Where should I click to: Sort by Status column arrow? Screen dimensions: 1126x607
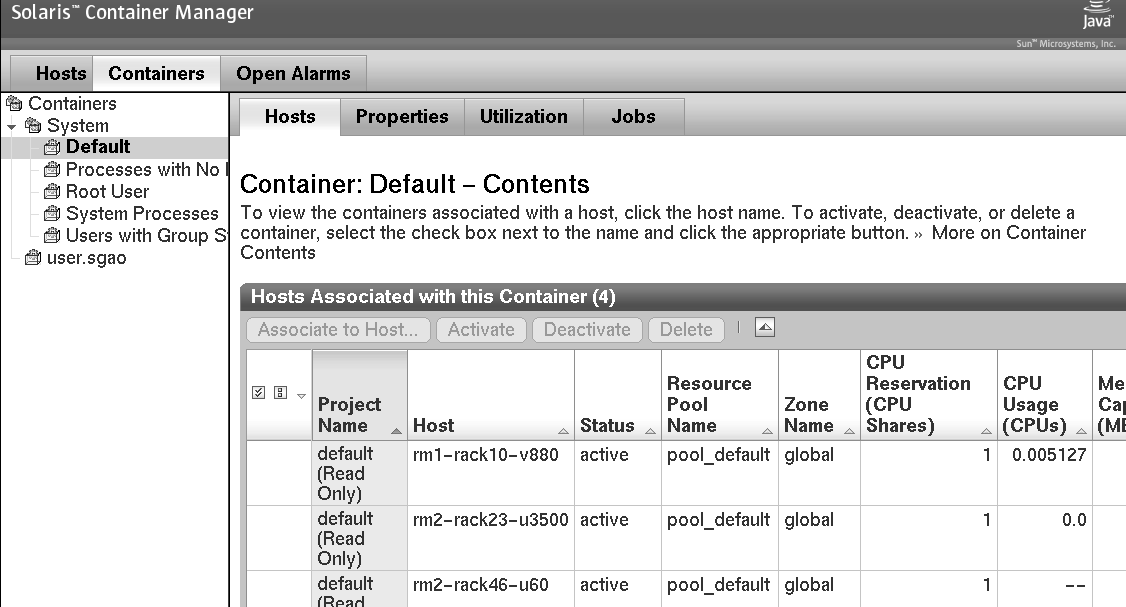(651, 431)
